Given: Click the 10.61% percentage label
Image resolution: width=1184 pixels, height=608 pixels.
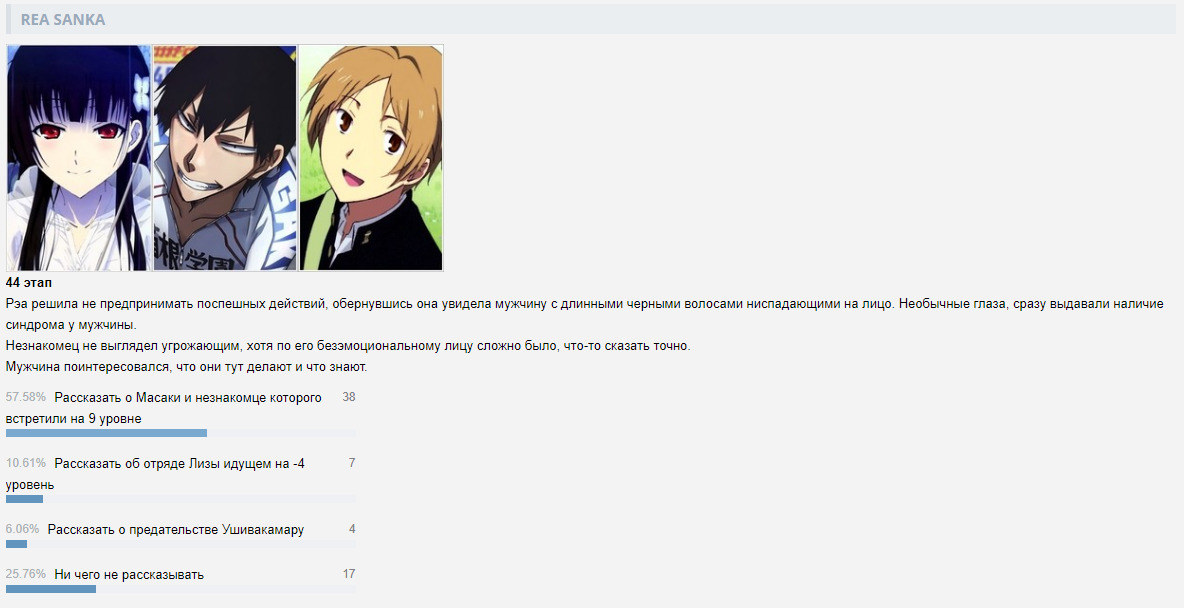Looking at the screenshot, I should click(x=26, y=463).
